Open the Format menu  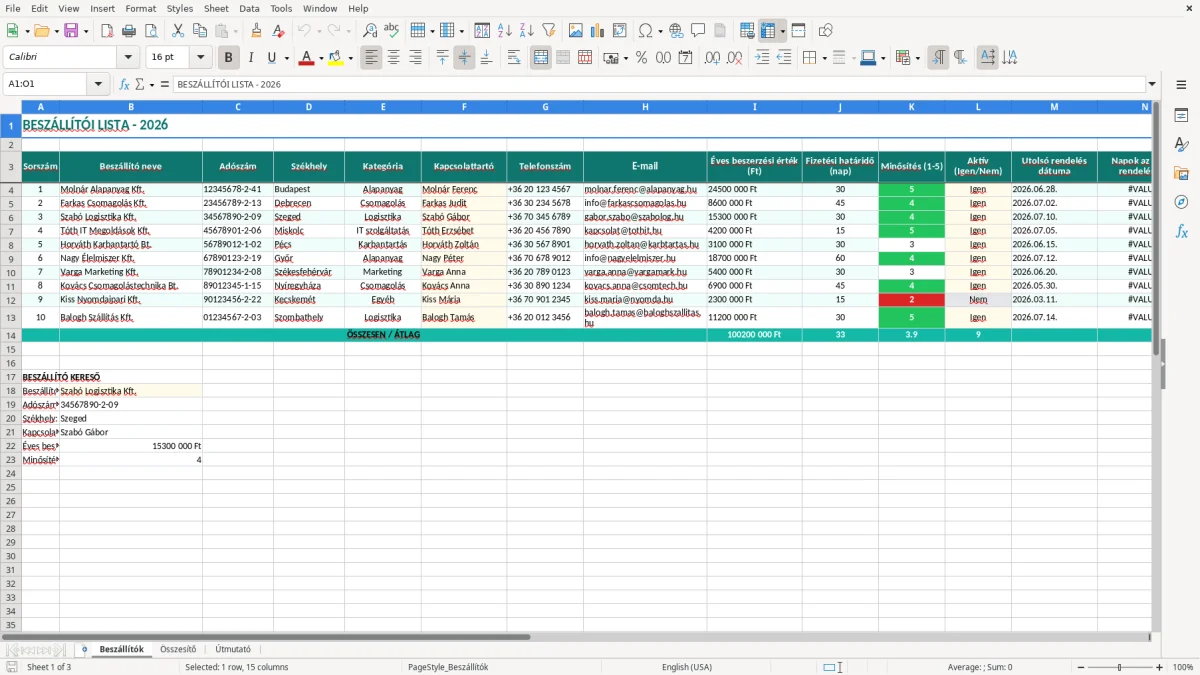tap(140, 8)
